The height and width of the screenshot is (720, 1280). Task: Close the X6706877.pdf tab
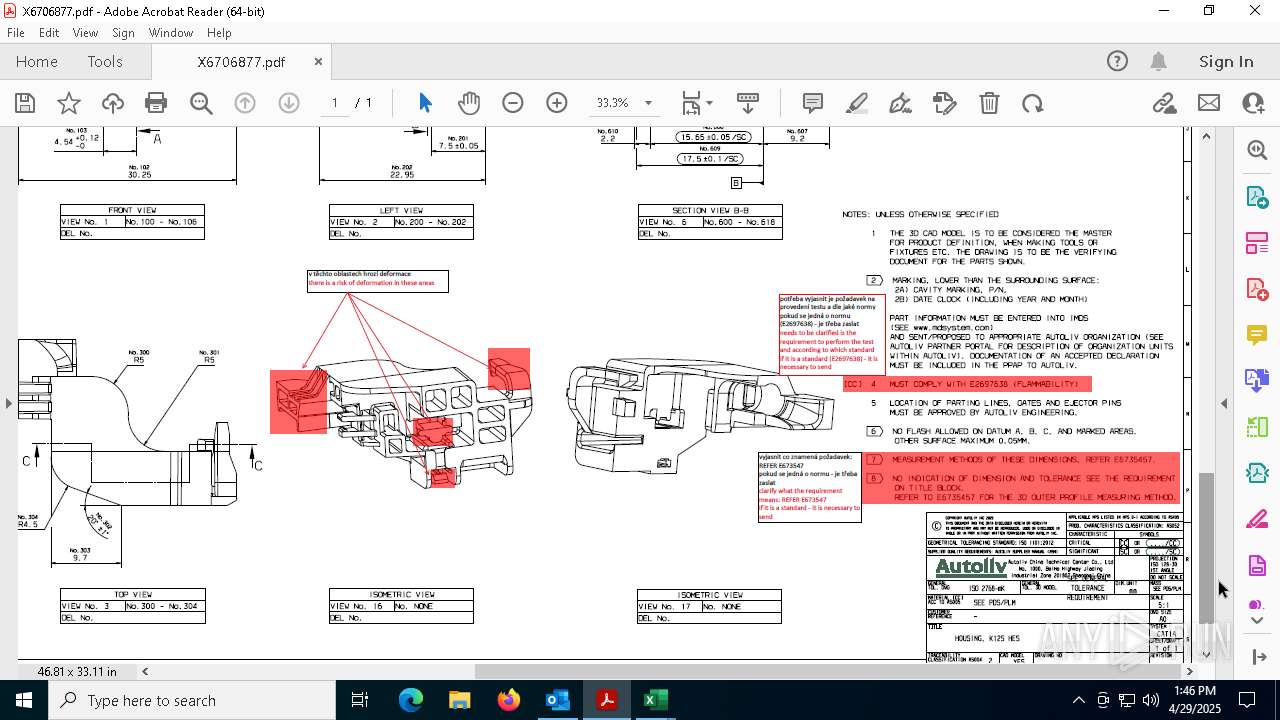pos(318,61)
